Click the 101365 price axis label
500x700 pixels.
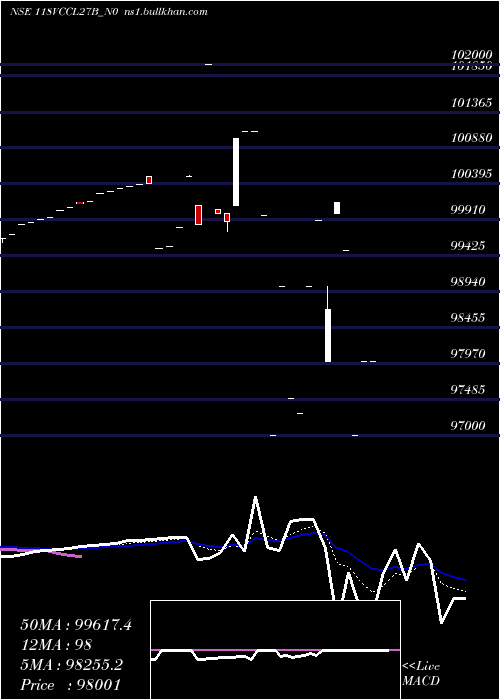click(x=471, y=103)
